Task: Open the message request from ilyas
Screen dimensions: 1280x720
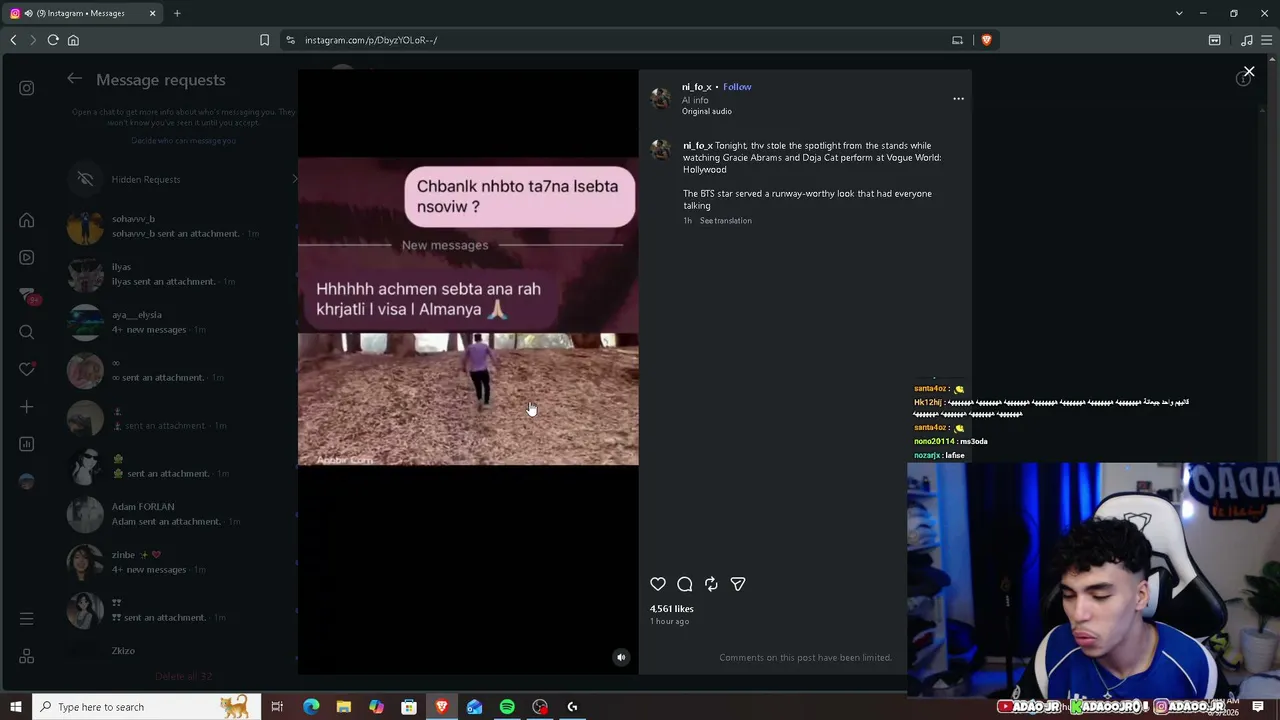Action: click(182, 275)
